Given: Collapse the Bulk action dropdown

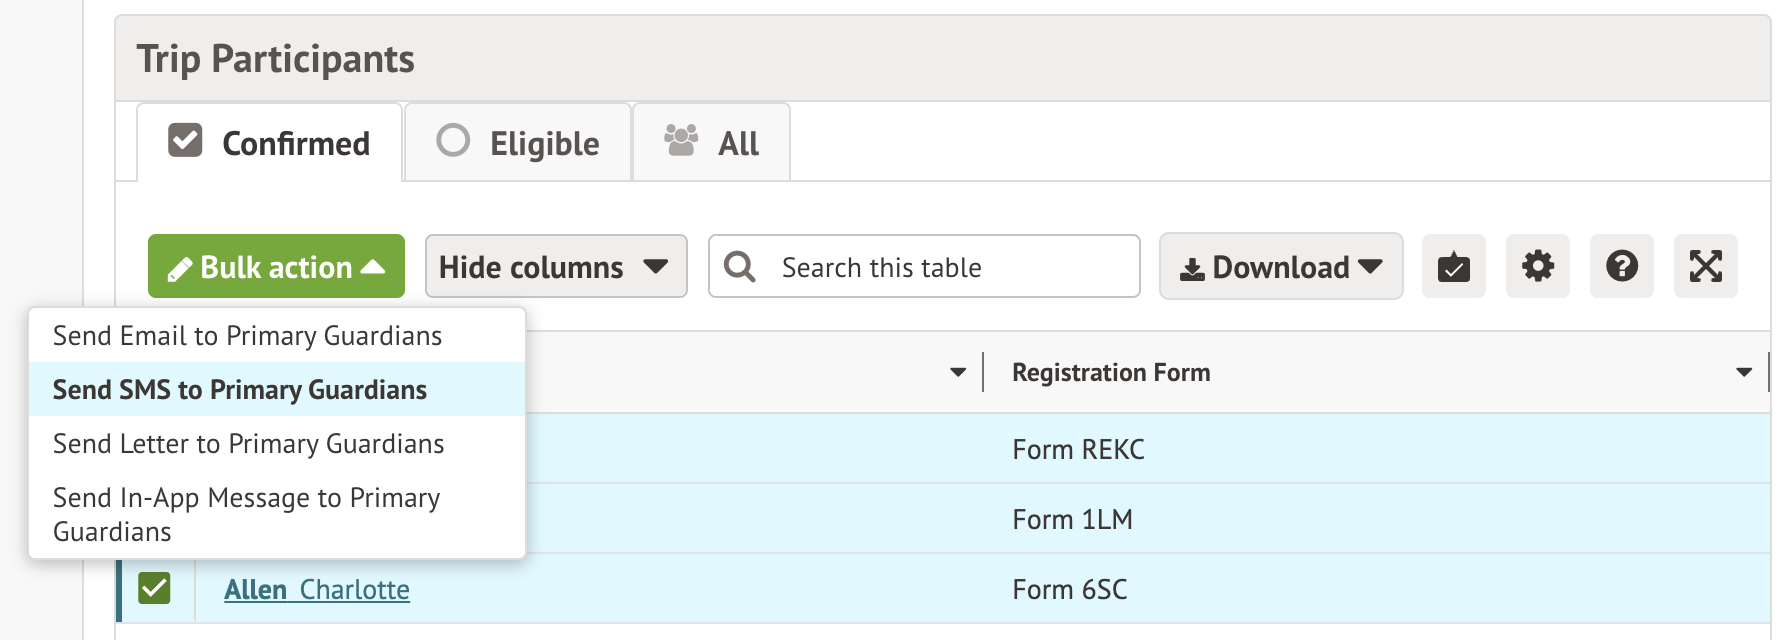Looking at the screenshot, I should (x=276, y=267).
